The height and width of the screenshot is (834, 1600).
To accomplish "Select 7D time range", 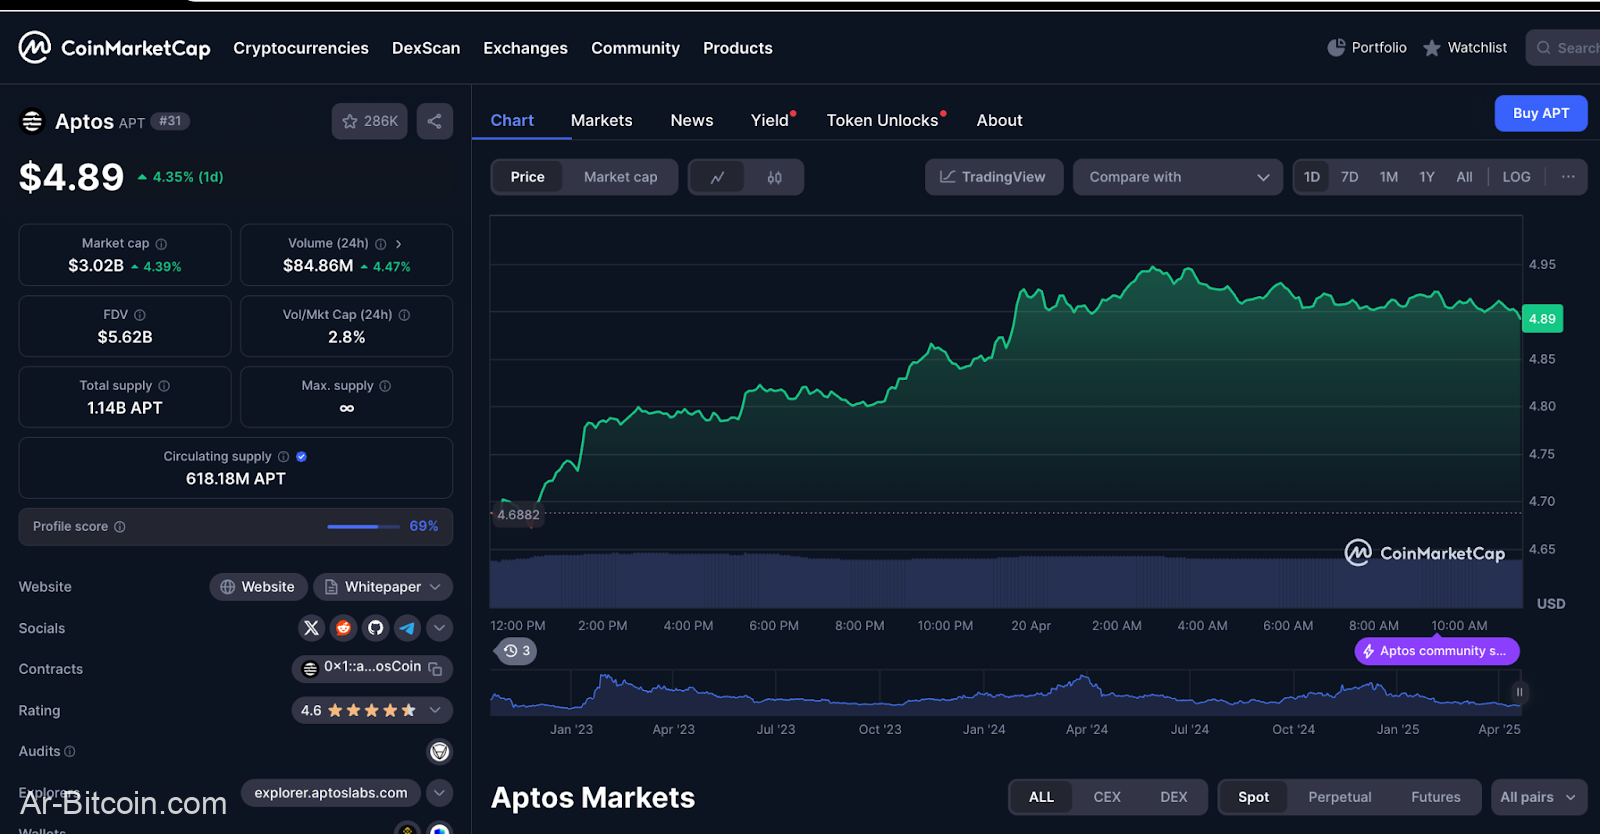I will (1350, 177).
